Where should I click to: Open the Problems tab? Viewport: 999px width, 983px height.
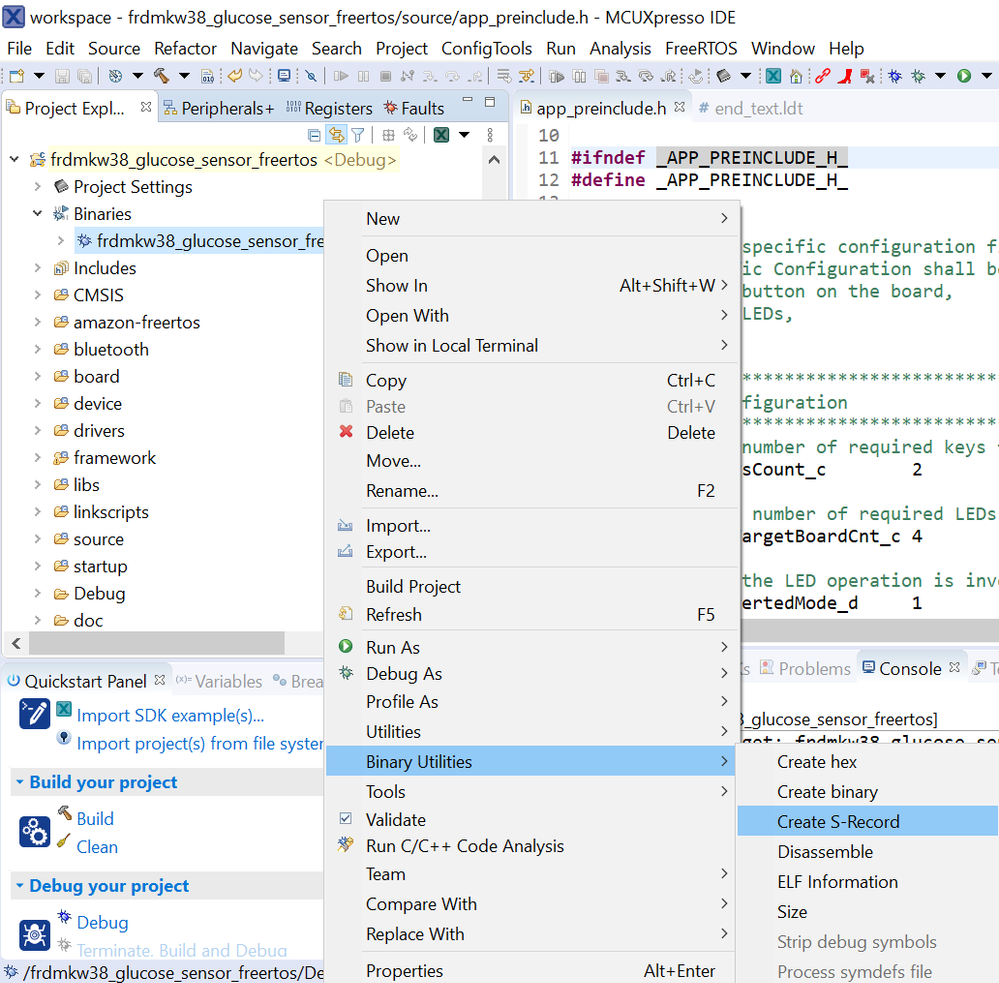(x=805, y=668)
